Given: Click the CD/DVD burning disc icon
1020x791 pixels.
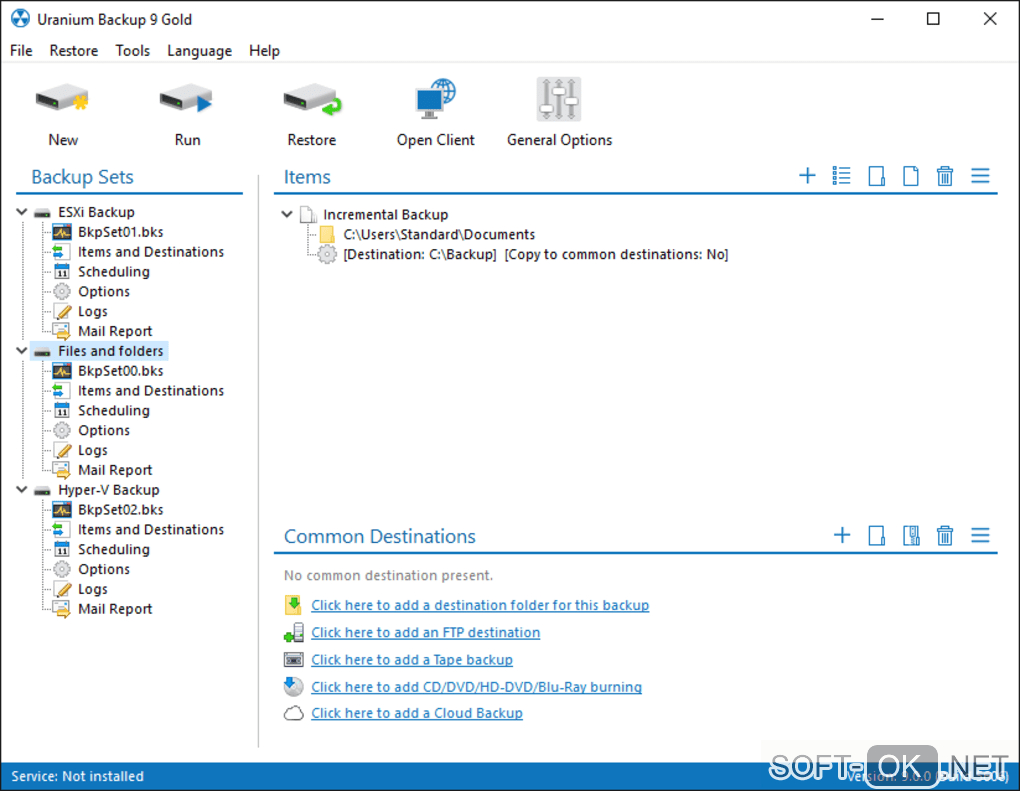Looking at the screenshot, I should click(293, 686).
